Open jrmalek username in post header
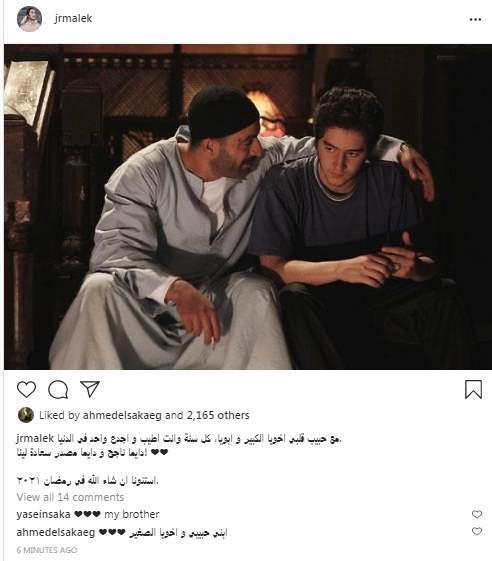The width and height of the screenshot is (492, 561). [x=73, y=18]
